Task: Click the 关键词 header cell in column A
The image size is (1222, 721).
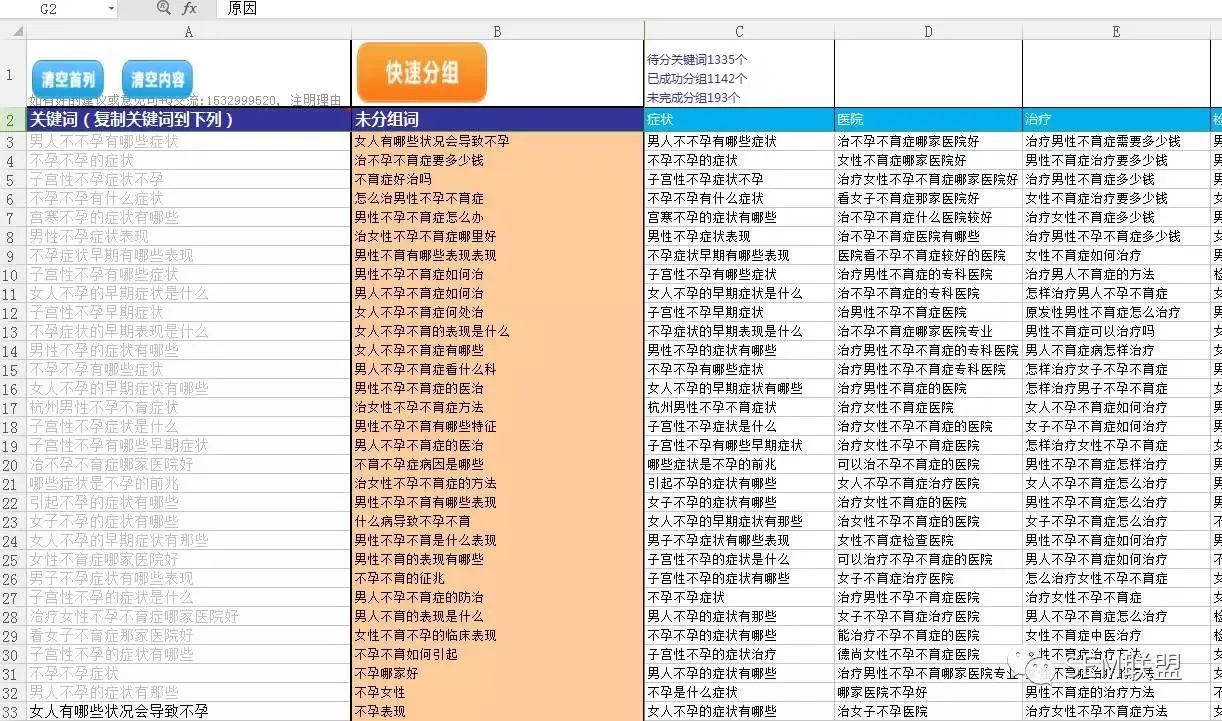Action: point(189,120)
